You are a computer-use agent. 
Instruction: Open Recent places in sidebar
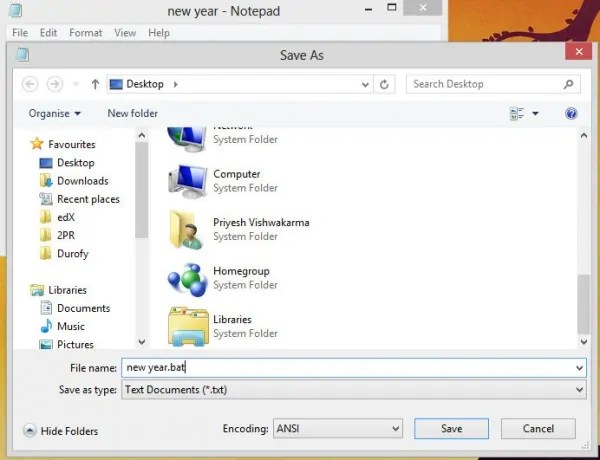point(80,199)
